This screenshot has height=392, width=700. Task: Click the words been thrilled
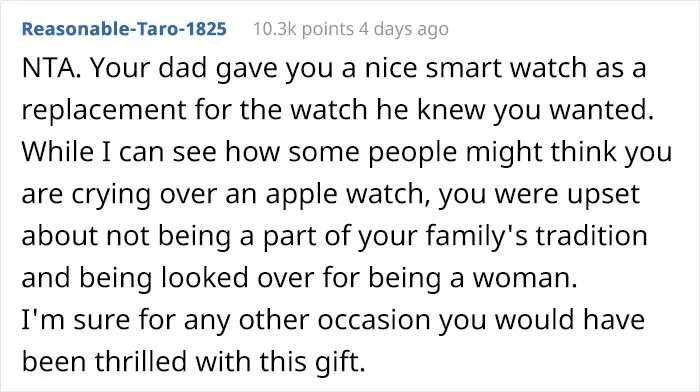104,362
